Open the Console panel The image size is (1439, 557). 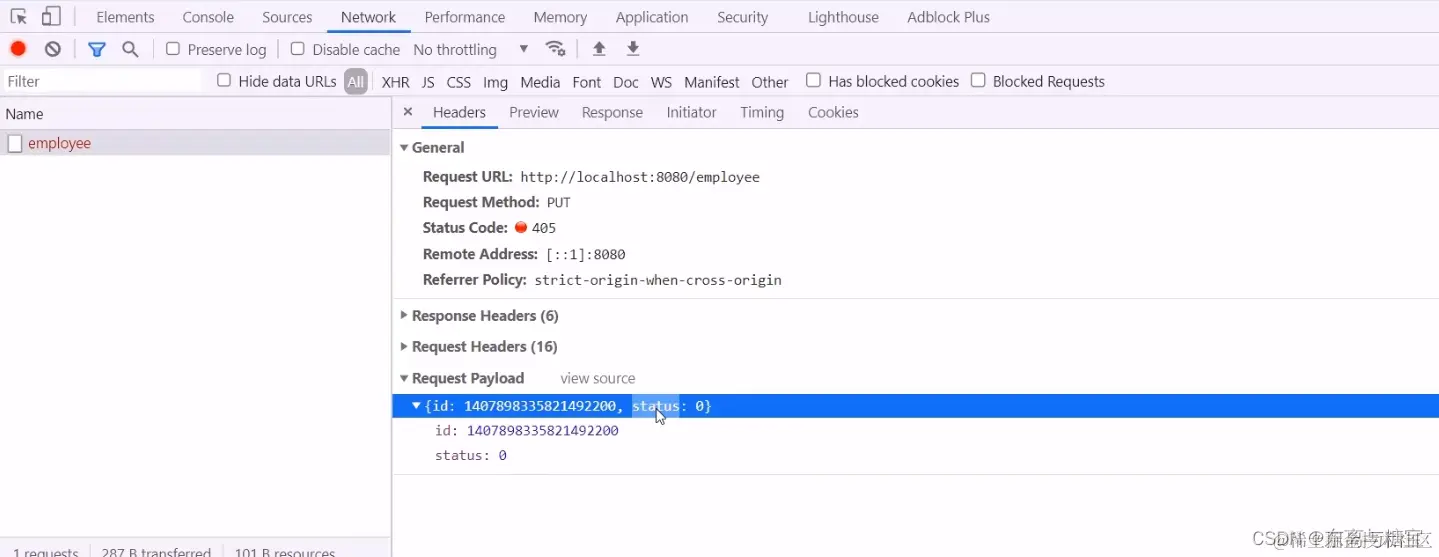[208, 17]
